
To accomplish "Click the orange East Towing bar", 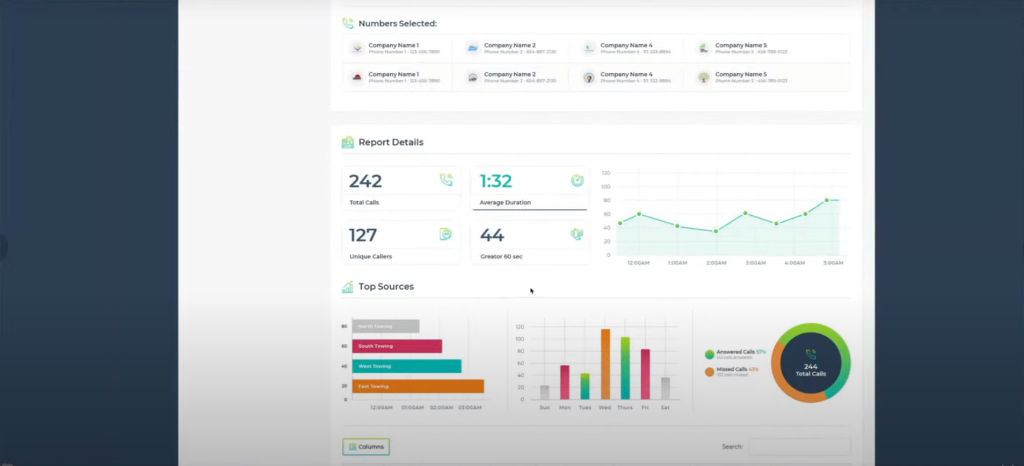I will [418, 386].
